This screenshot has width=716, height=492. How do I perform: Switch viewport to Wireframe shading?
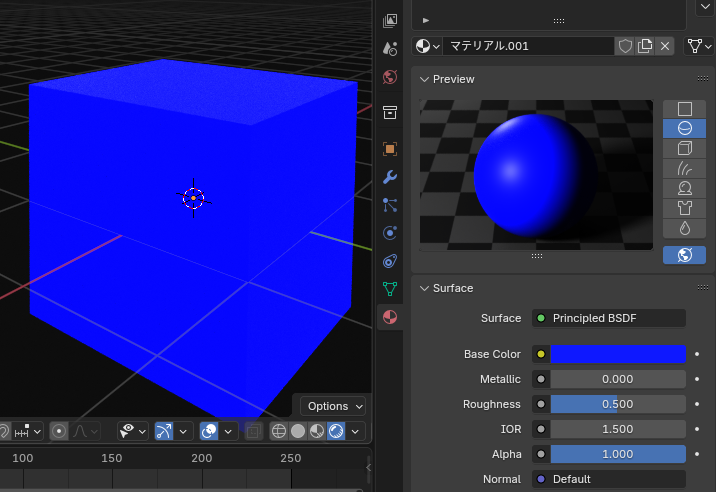pyautogui.click(x=279, y=431)
